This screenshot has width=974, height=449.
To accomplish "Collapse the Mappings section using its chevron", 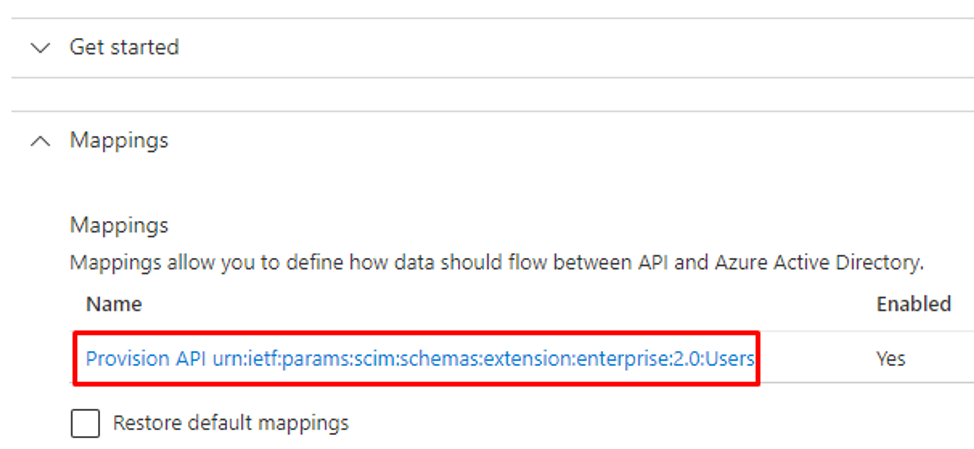I will pos(40,141).
